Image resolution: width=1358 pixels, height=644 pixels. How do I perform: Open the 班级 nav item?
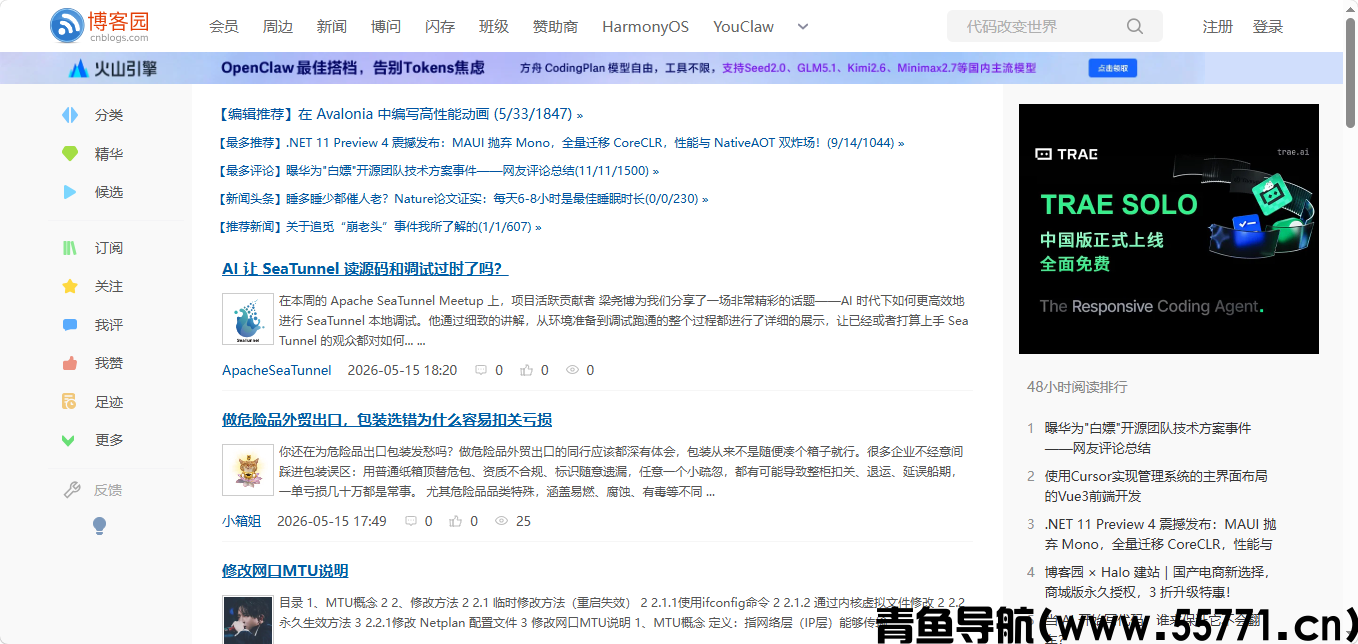pyautogui.click(x=494, y=27)
